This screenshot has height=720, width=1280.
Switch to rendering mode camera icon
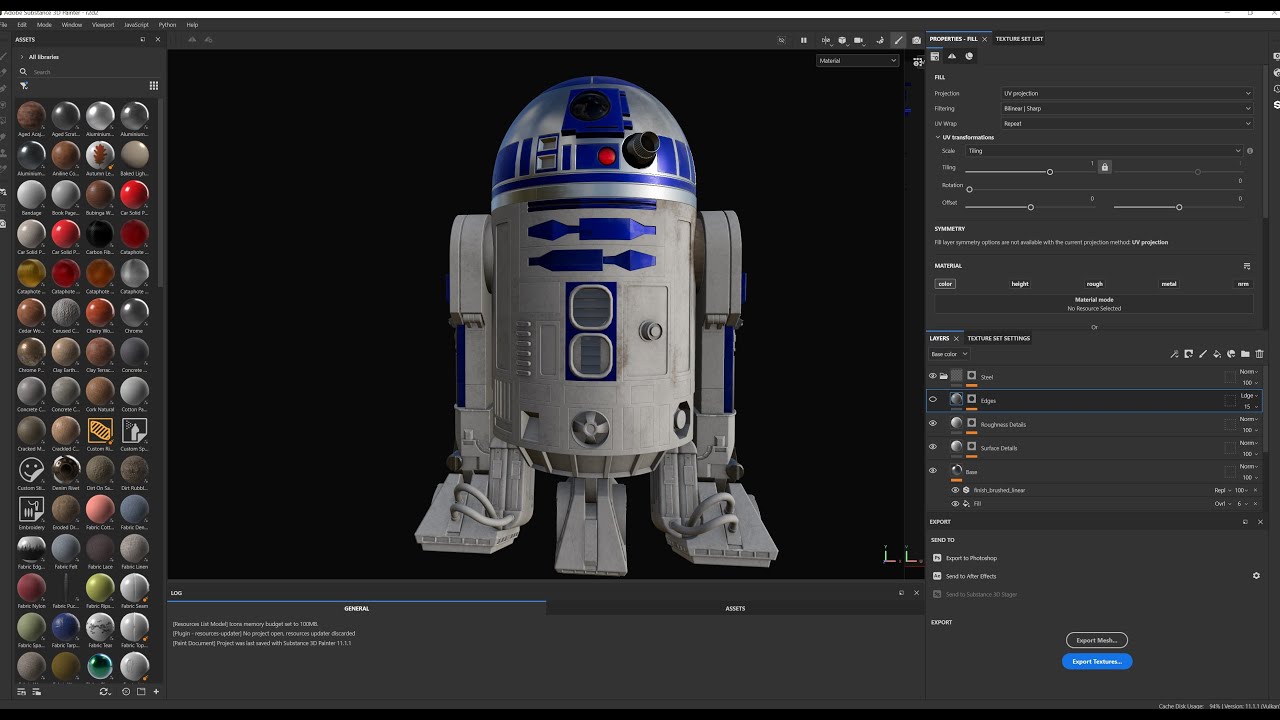pyautogui.click(x=916, y=40)
